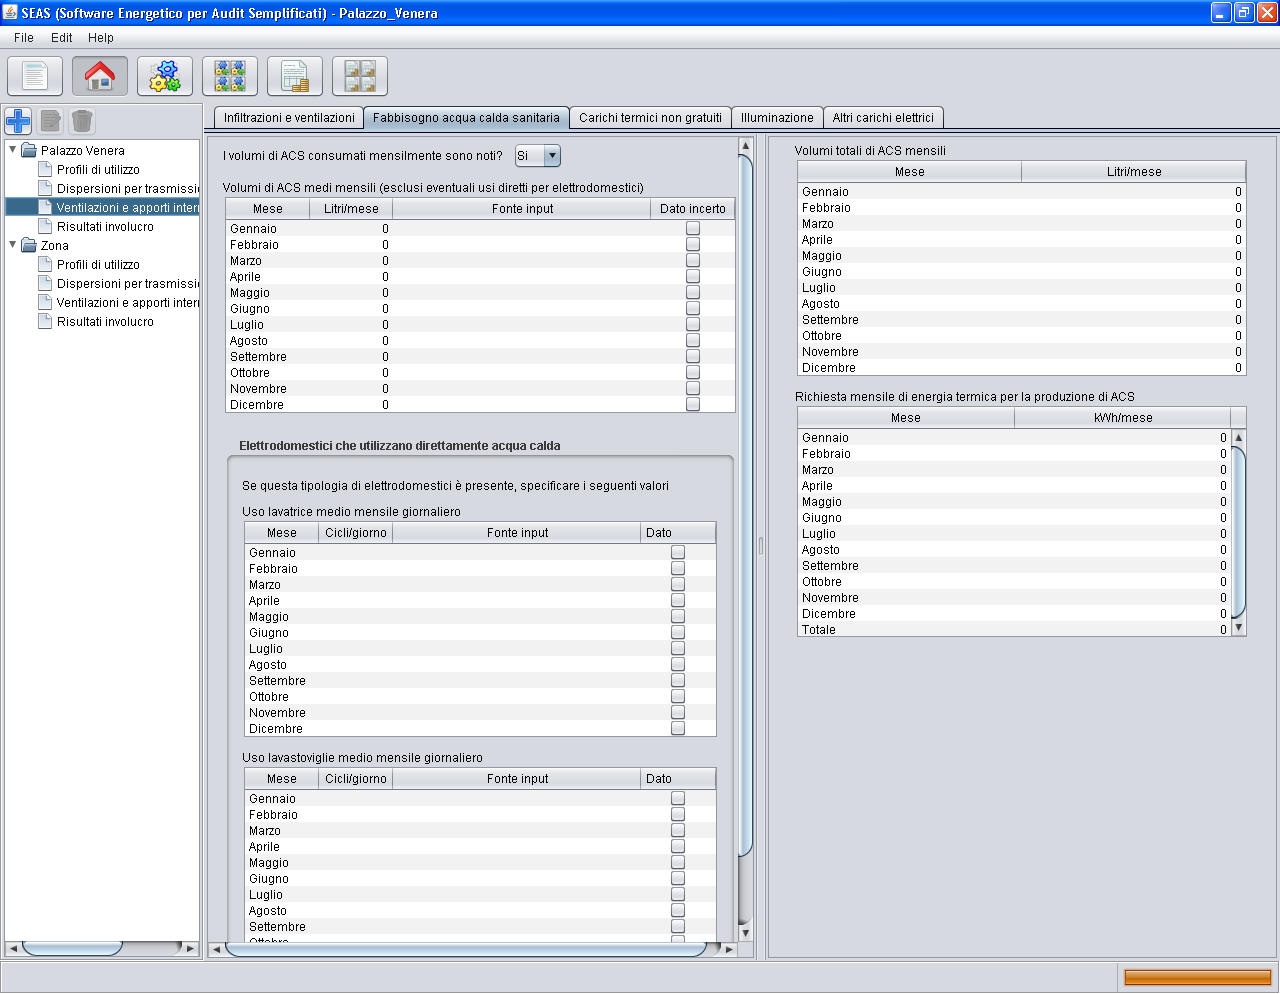Open the Edit menu
The width and height of the screenshot is (1280, 994).
[62, 38]
